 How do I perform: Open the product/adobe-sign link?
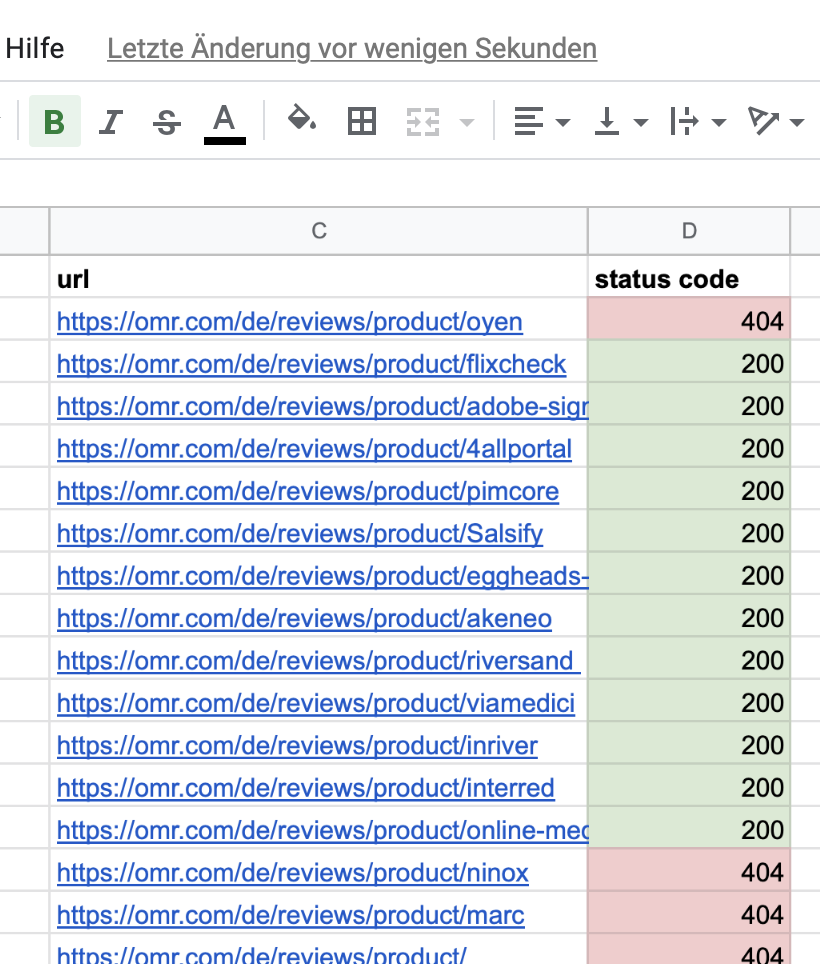click(323, 406)
